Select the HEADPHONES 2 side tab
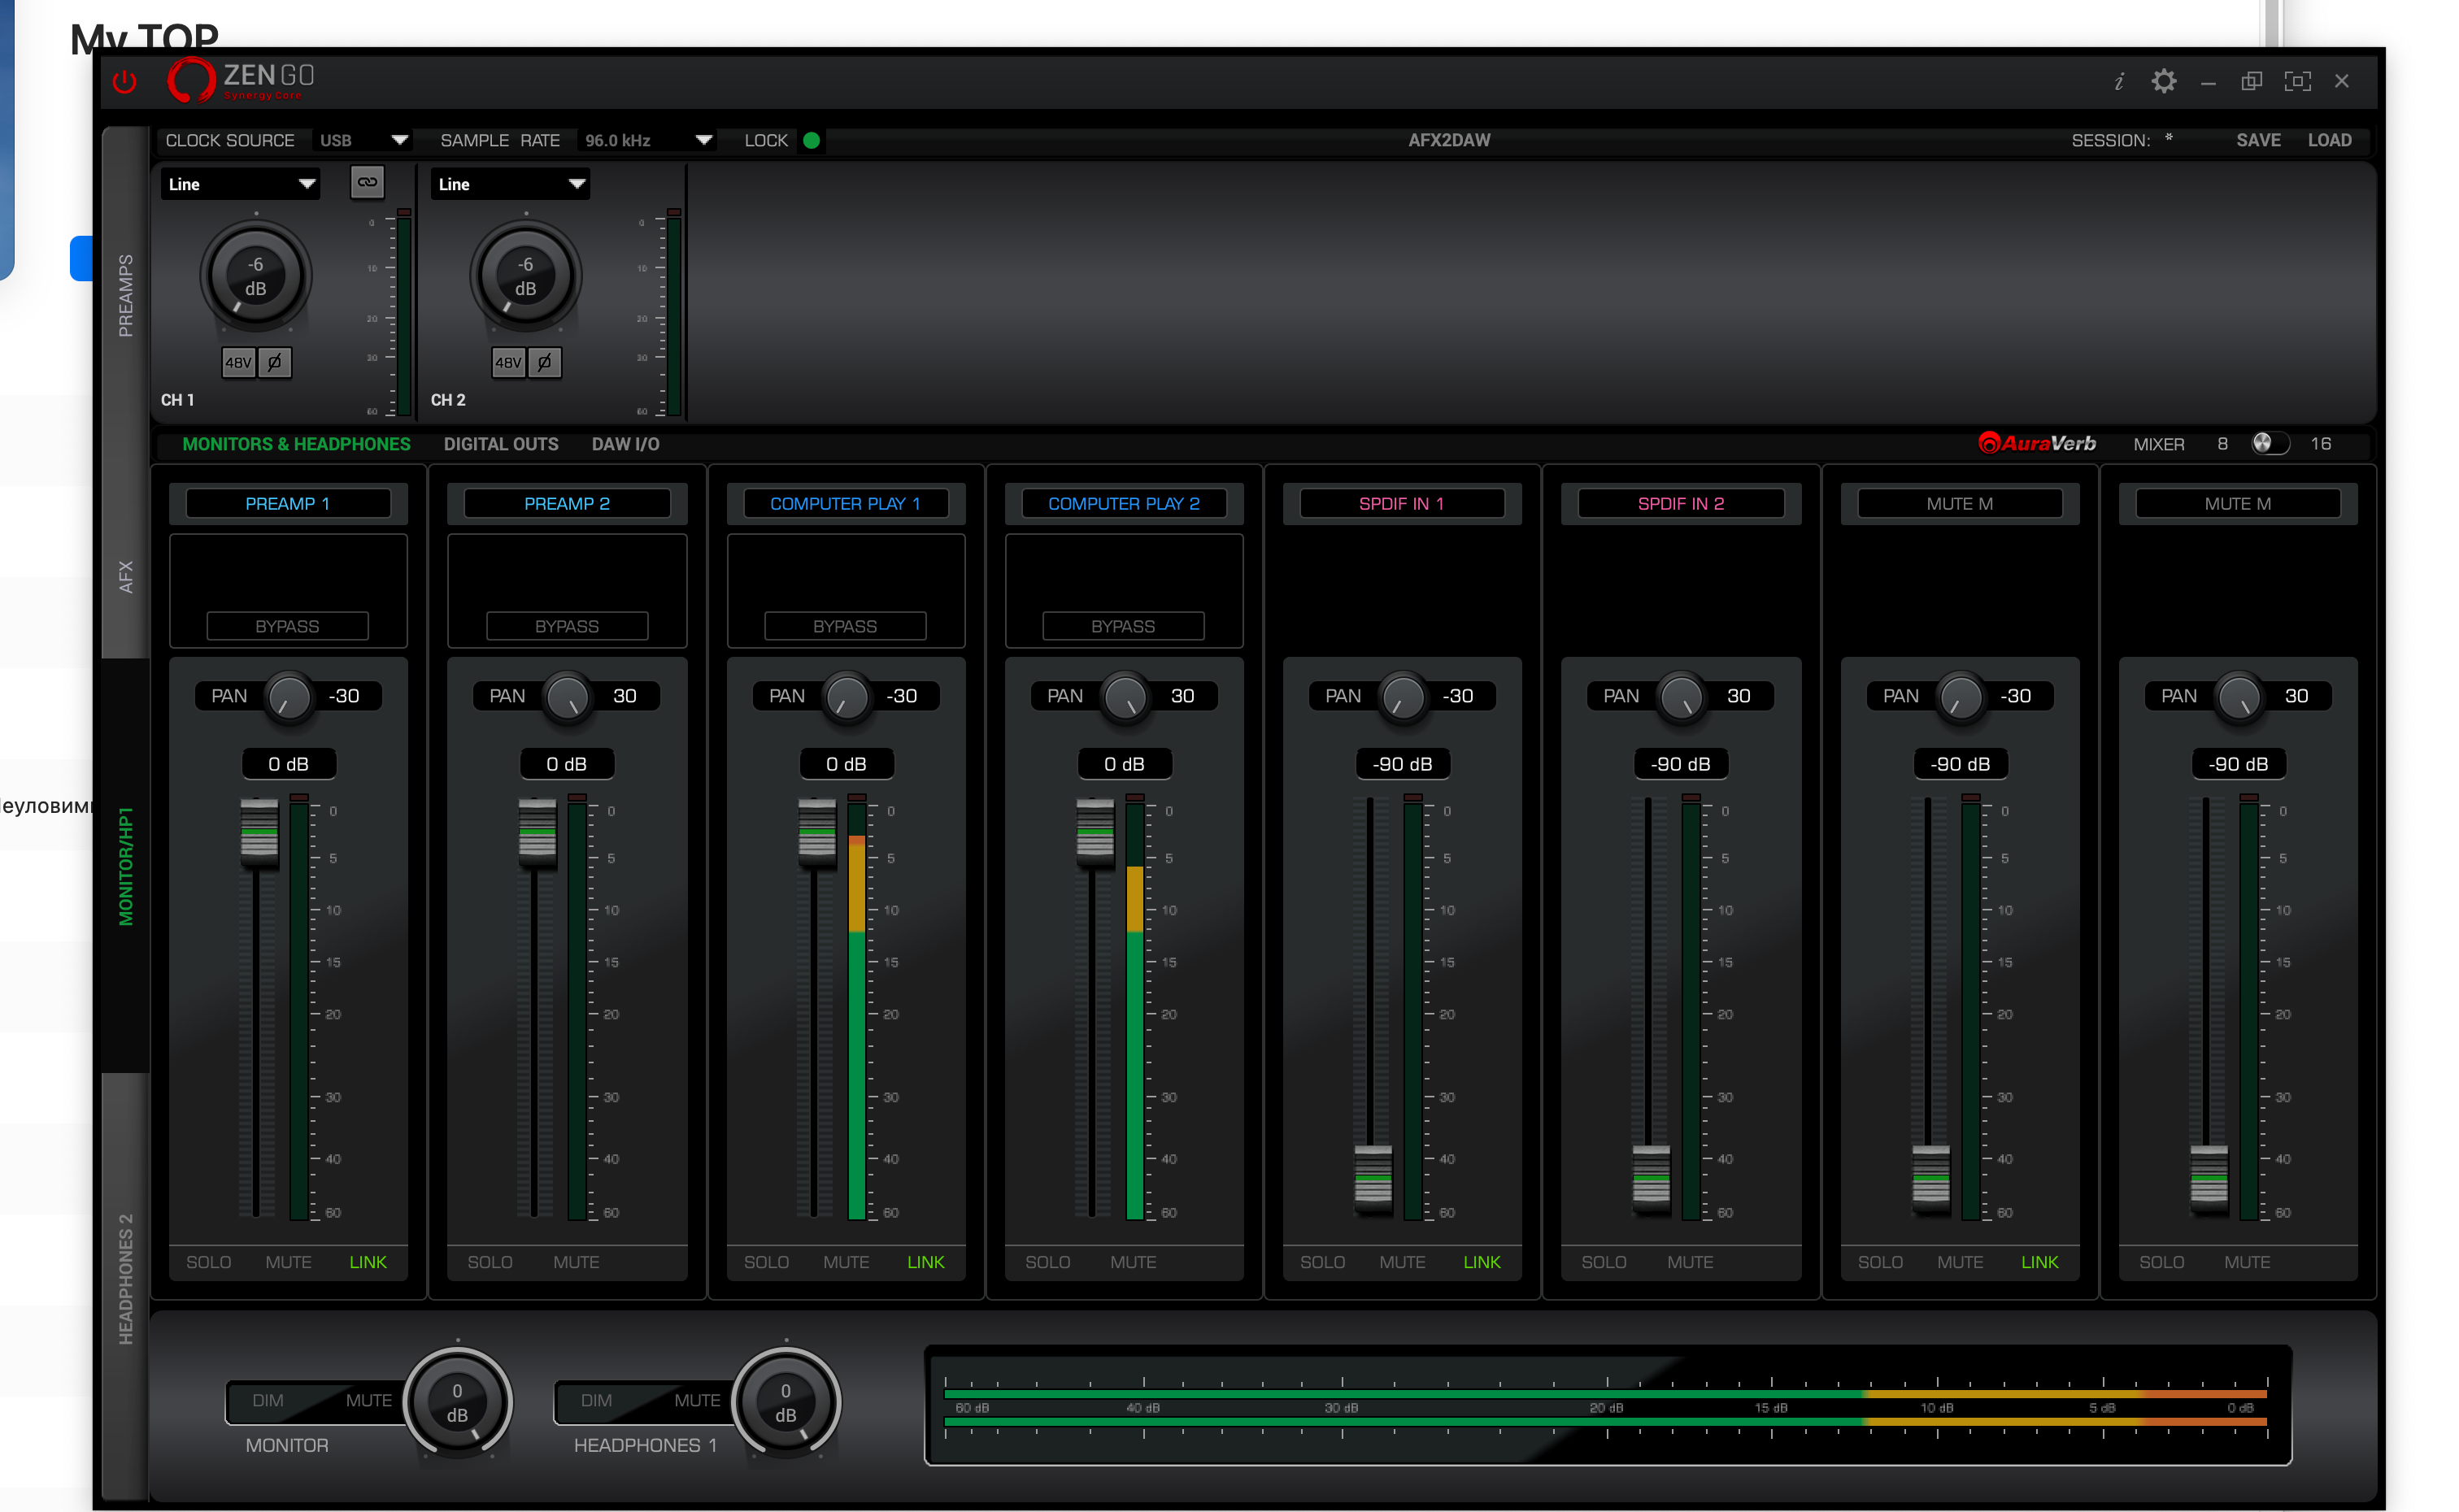Viewport: 2459px width, 1512px height. pyautogui.click(x=126, y=1278)
